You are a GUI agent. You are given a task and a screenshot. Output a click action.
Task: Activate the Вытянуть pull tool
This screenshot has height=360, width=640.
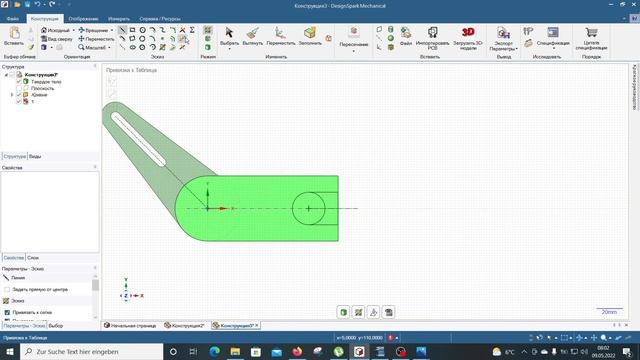click(x=253, y=35)
